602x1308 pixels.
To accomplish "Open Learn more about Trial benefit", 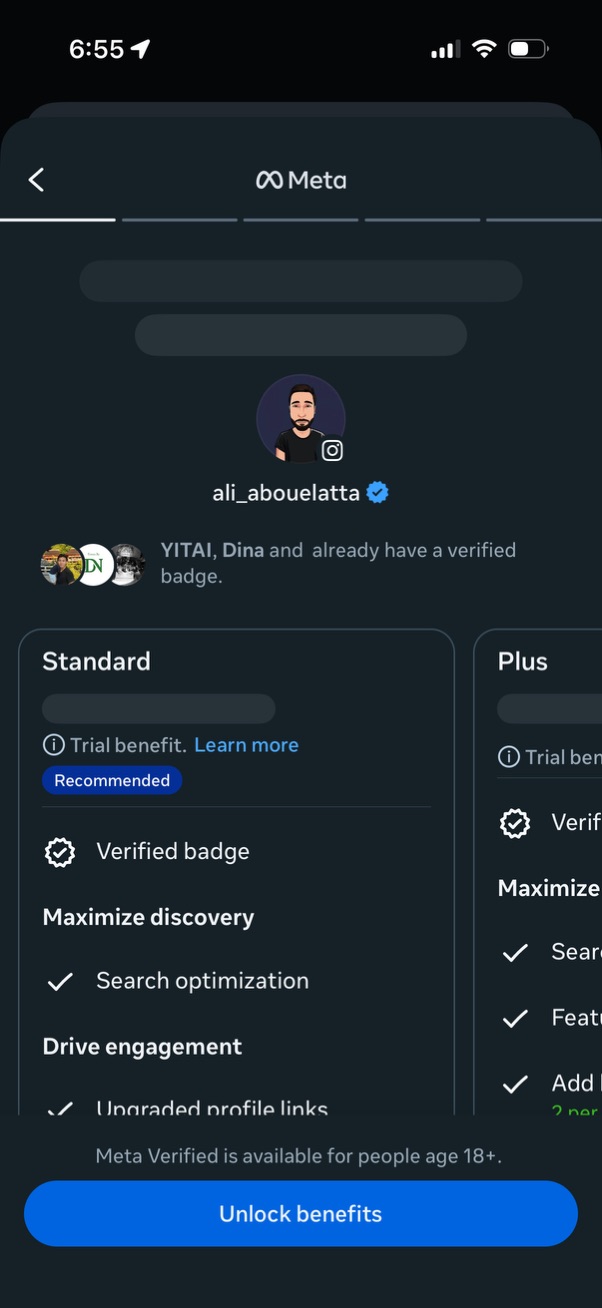I will [x=246, y=744].
